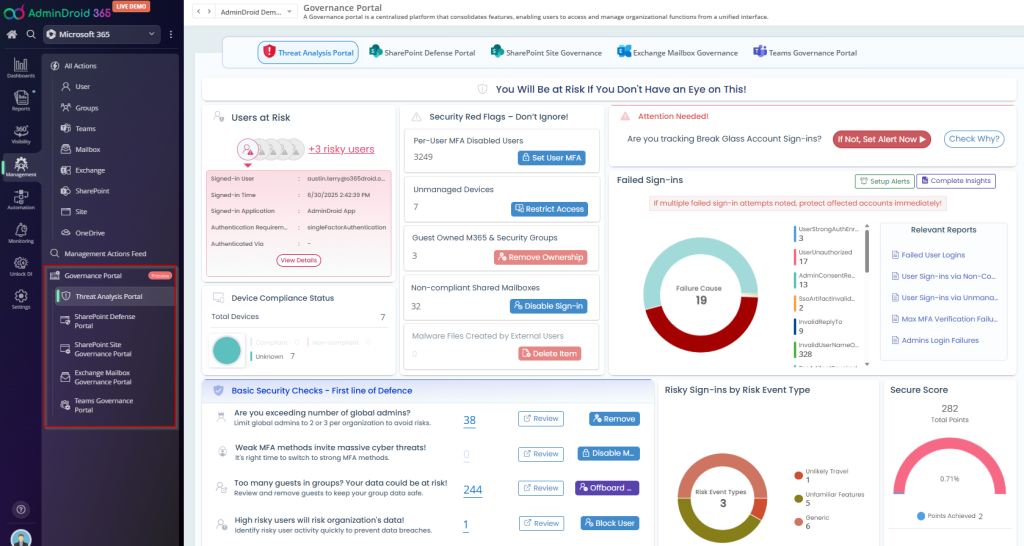Open the 360 Visibility sidebar icon
Image resolution: width=1024 pixels, height=546 pixels.
[21, 134]
